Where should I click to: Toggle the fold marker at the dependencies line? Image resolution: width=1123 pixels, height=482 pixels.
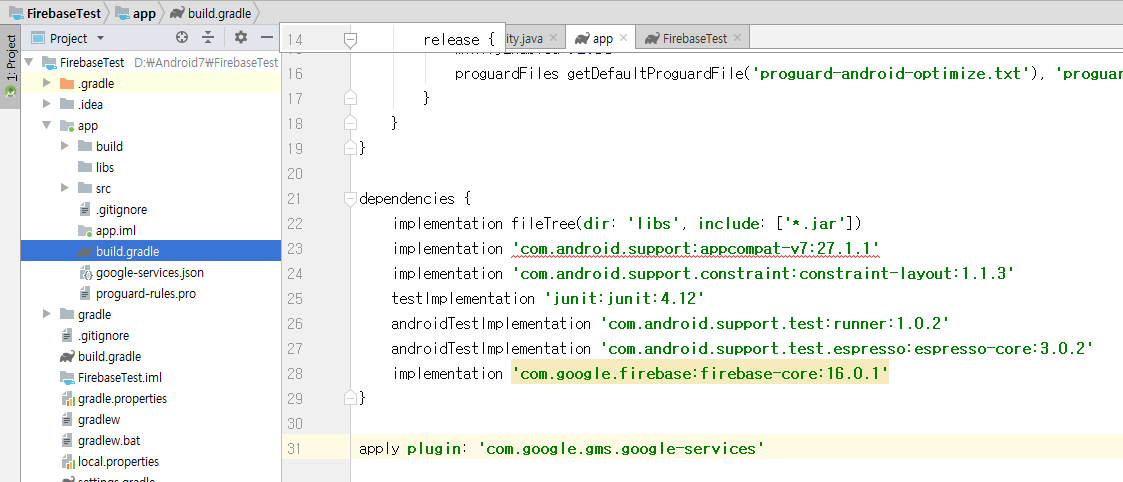(x=350, y=198)
